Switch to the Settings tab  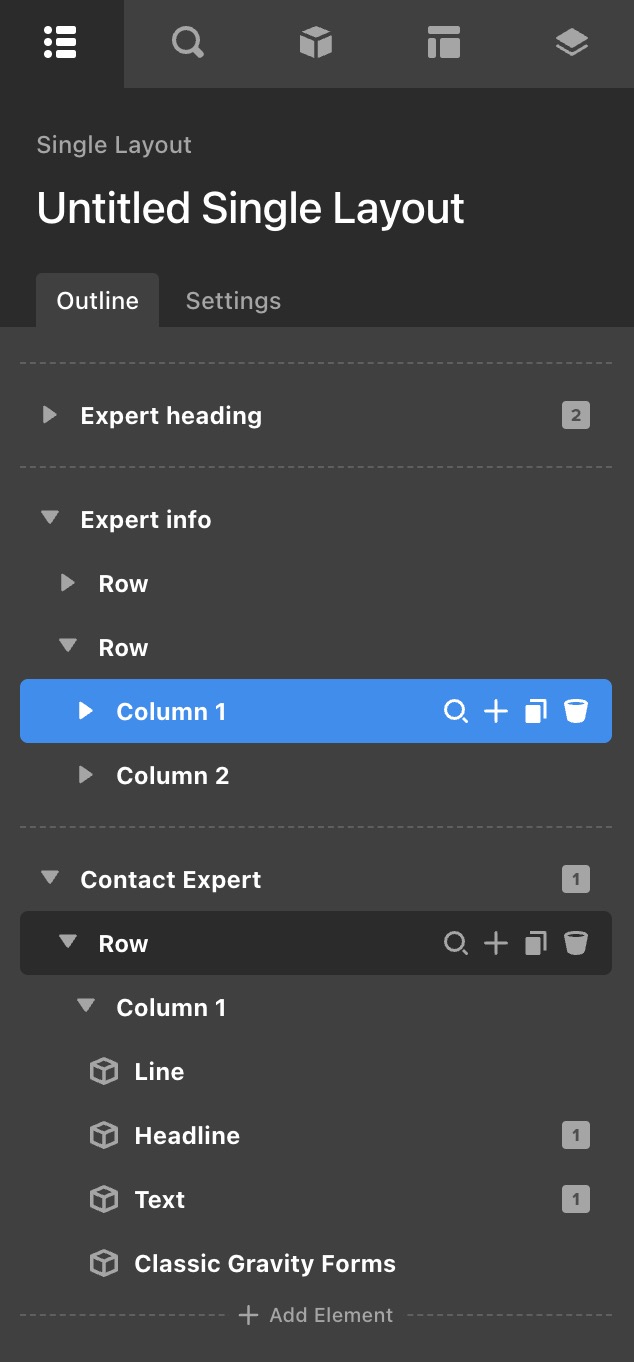233,300
